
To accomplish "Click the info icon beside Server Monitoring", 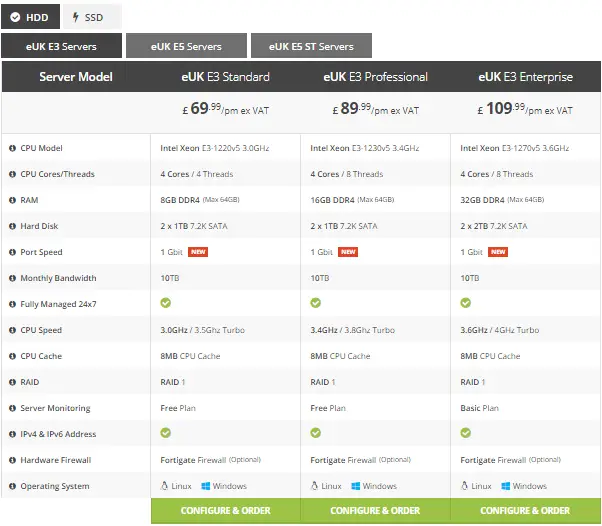I will point(12,408).
